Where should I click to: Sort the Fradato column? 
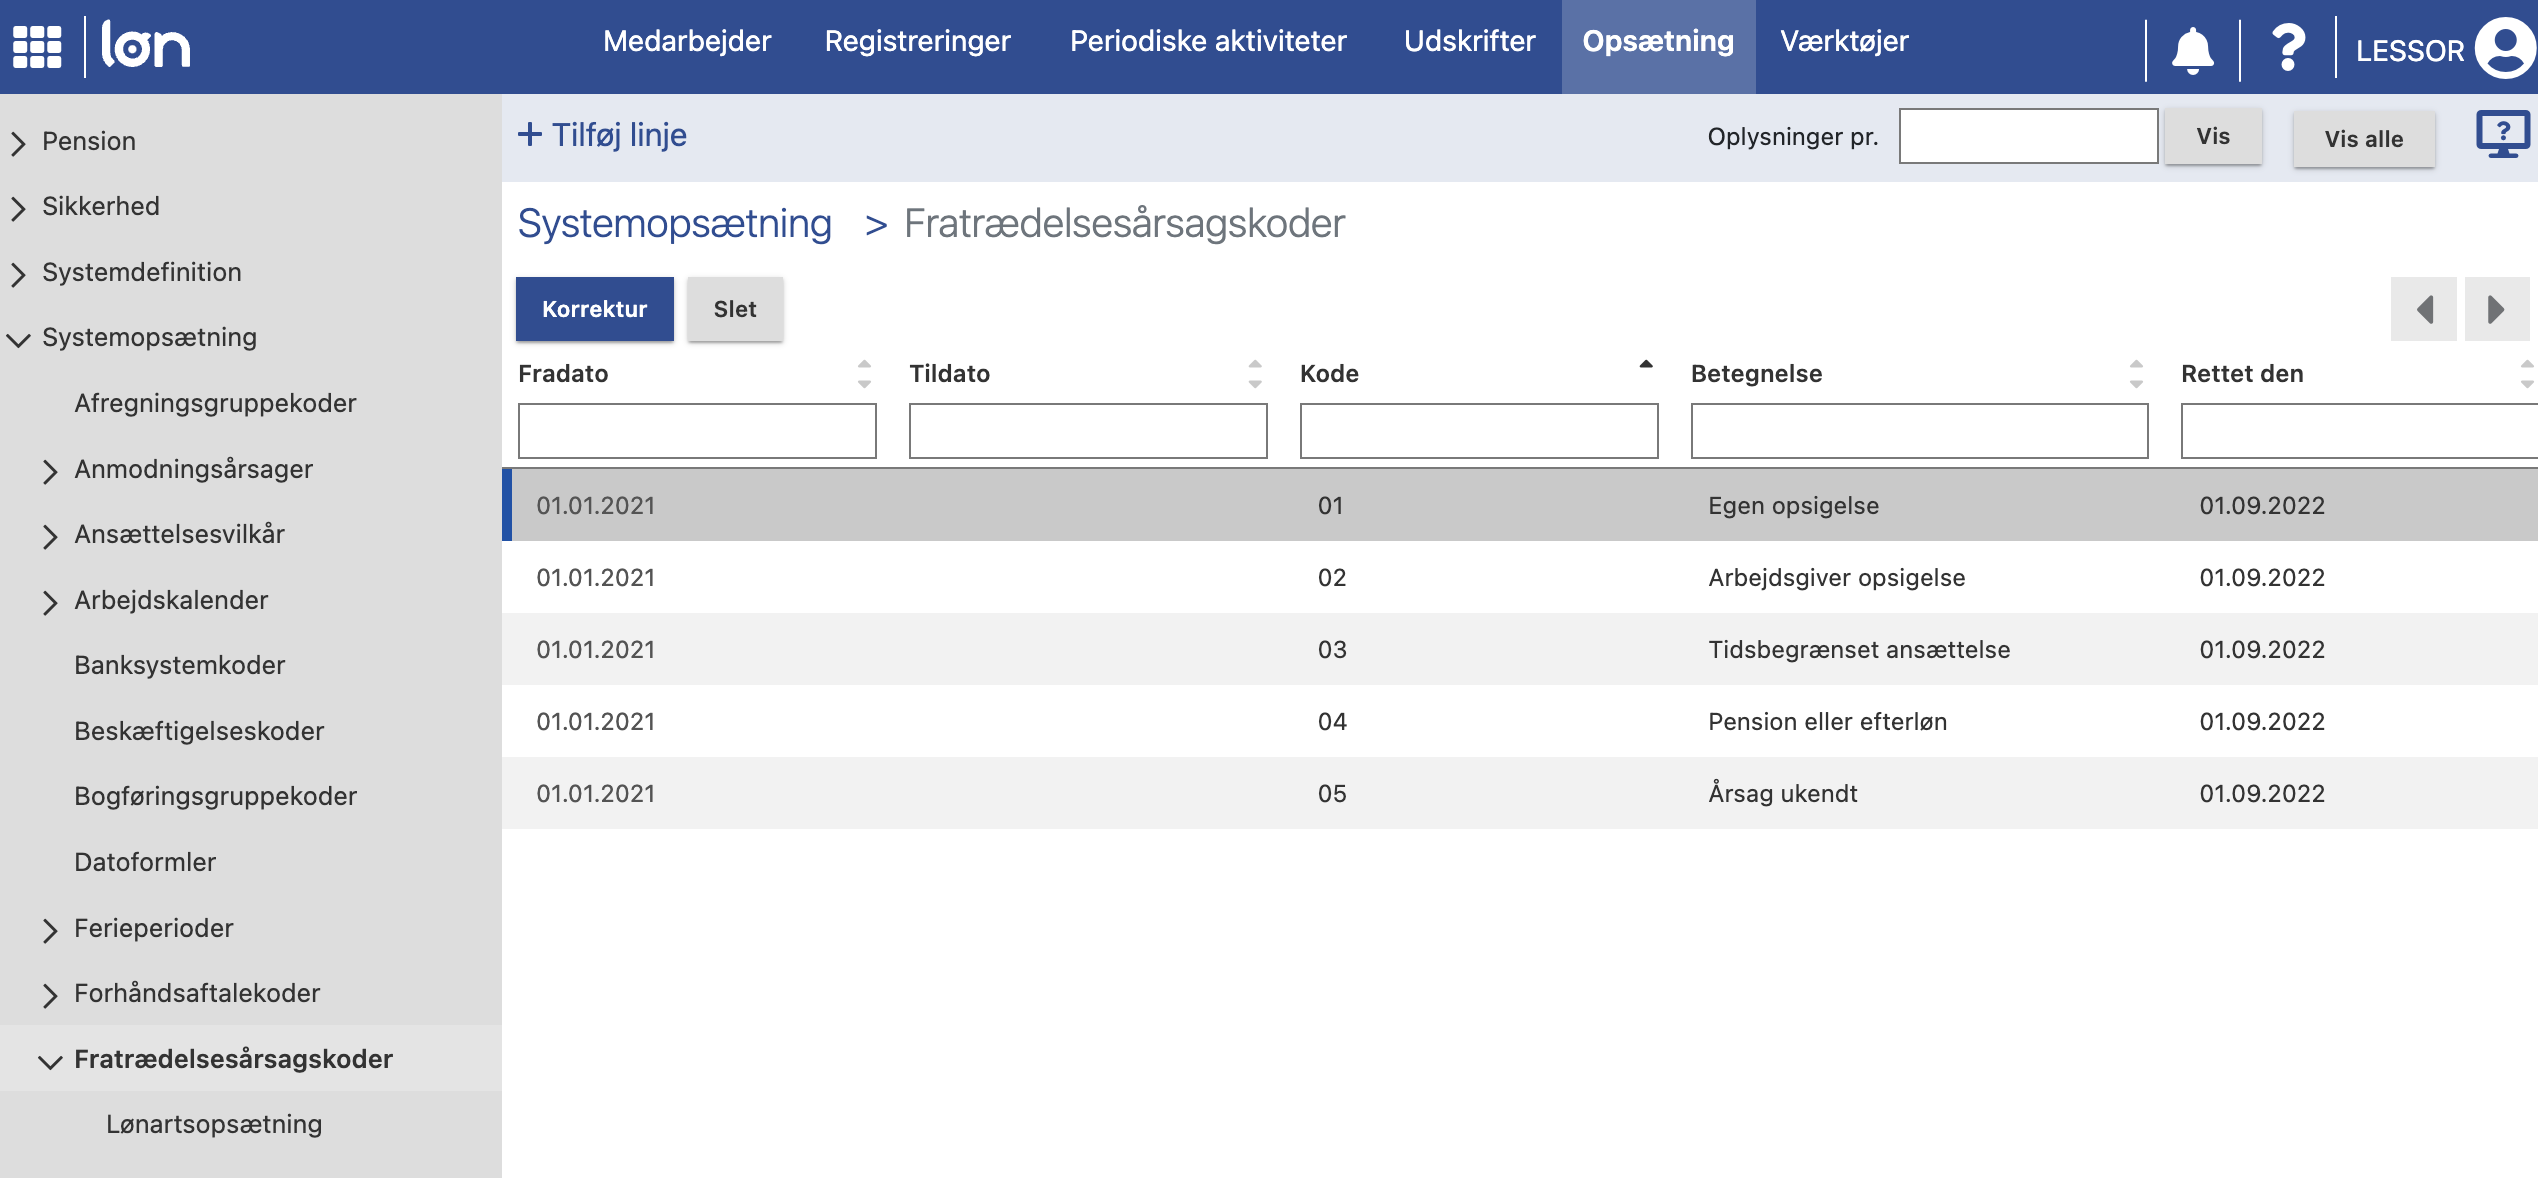click(863, 373)
